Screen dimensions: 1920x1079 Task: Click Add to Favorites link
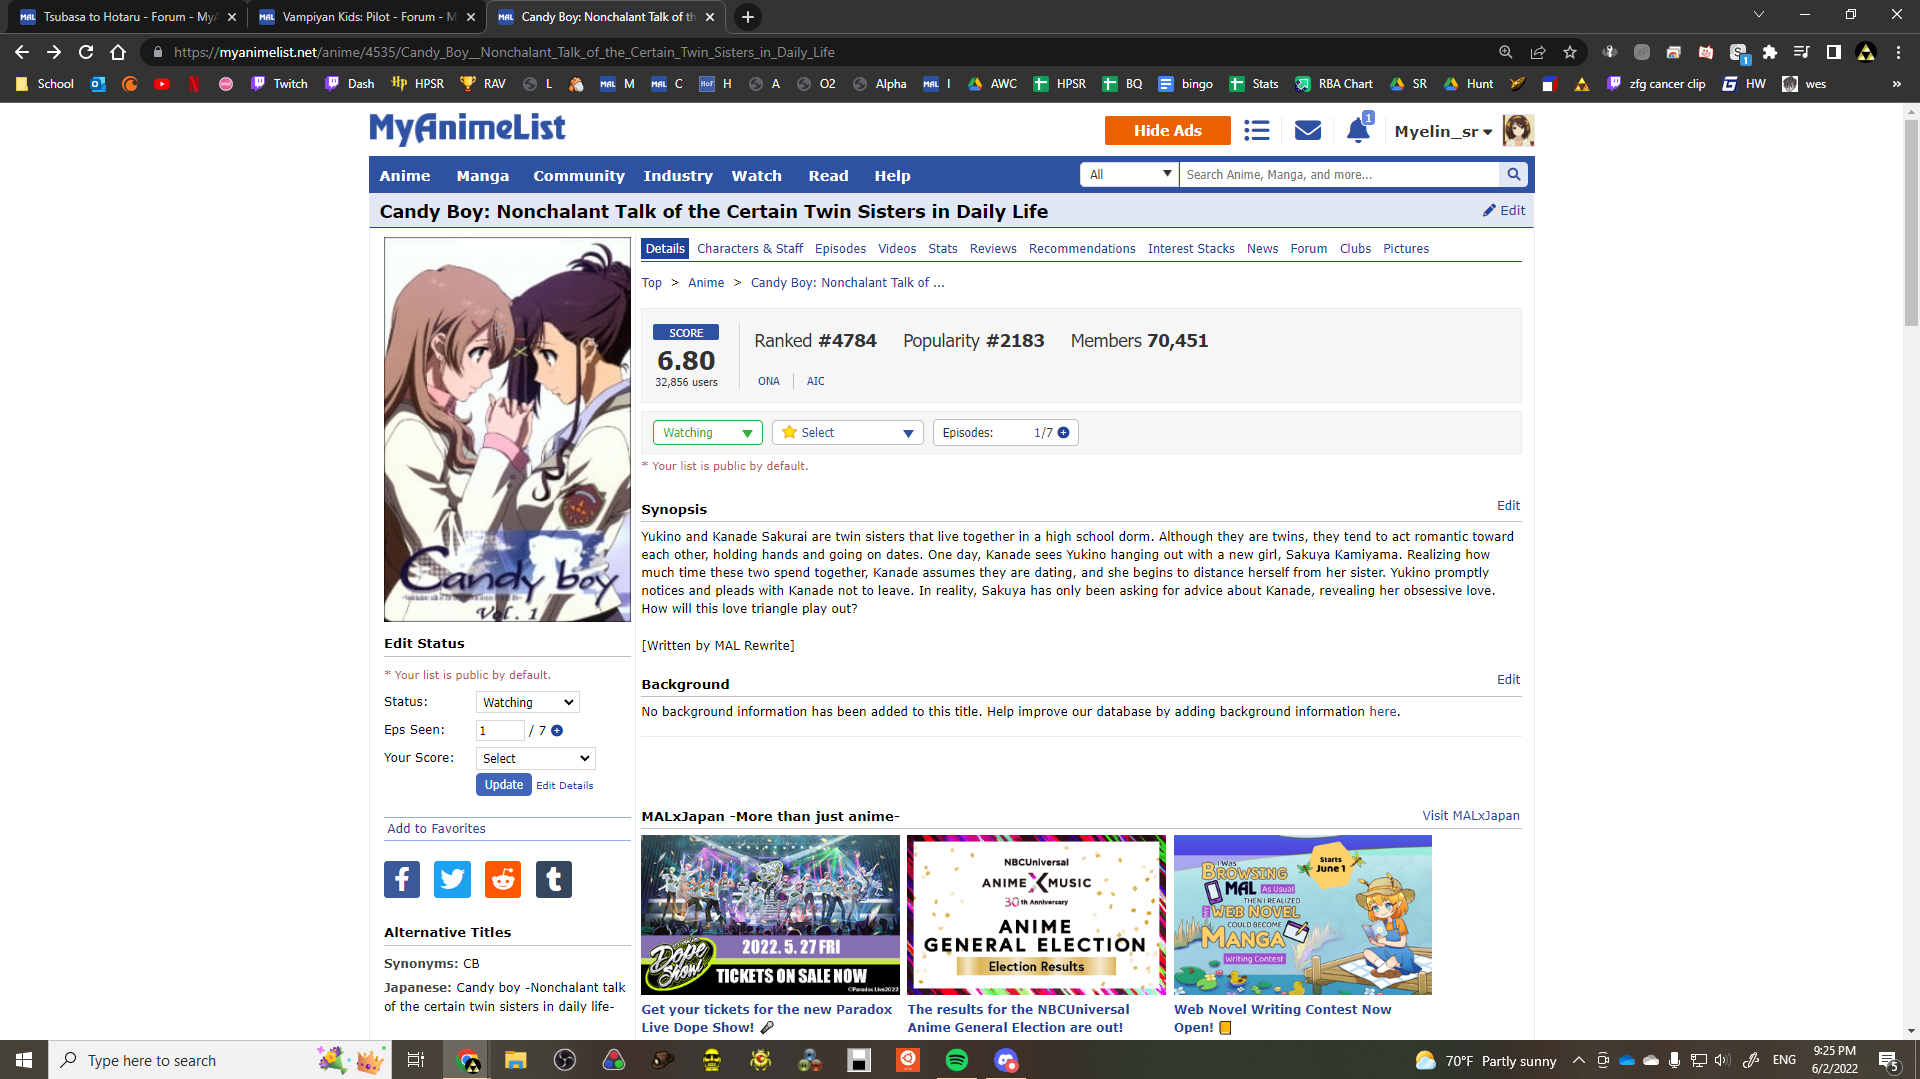click(x=437, y=829)
